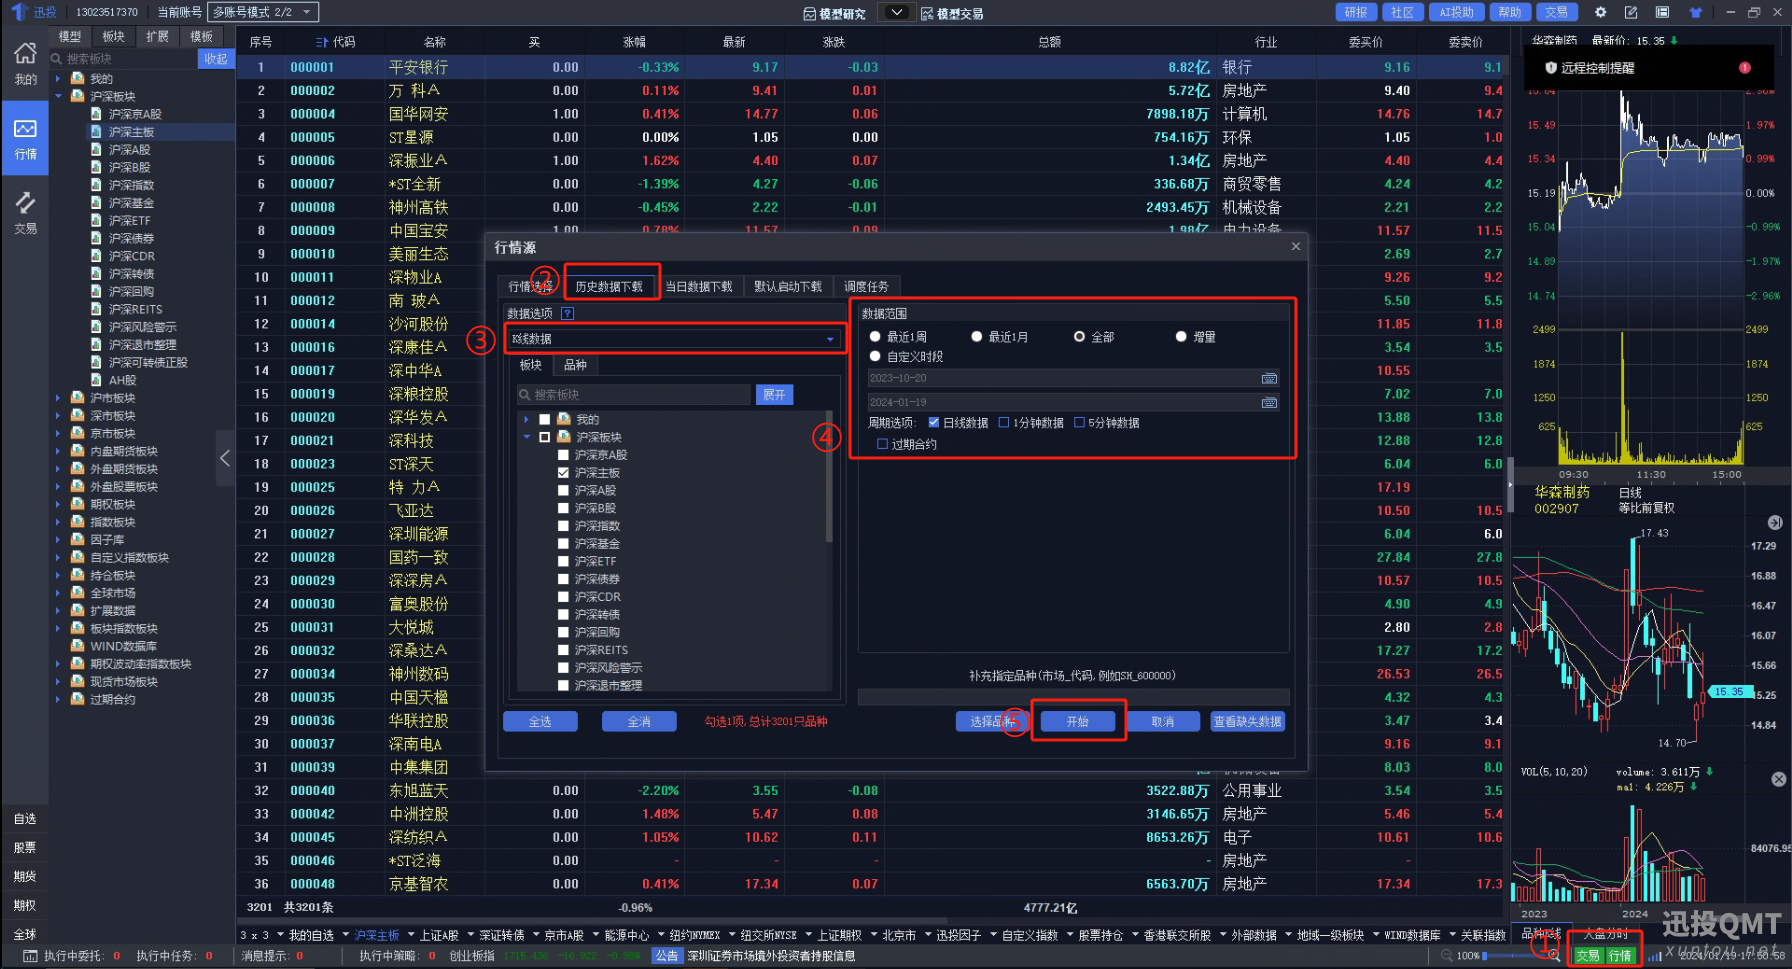The image size is (1792, 969).
Task: Click the round arrow icon above the K-line chart
Action: point(1775,522)
